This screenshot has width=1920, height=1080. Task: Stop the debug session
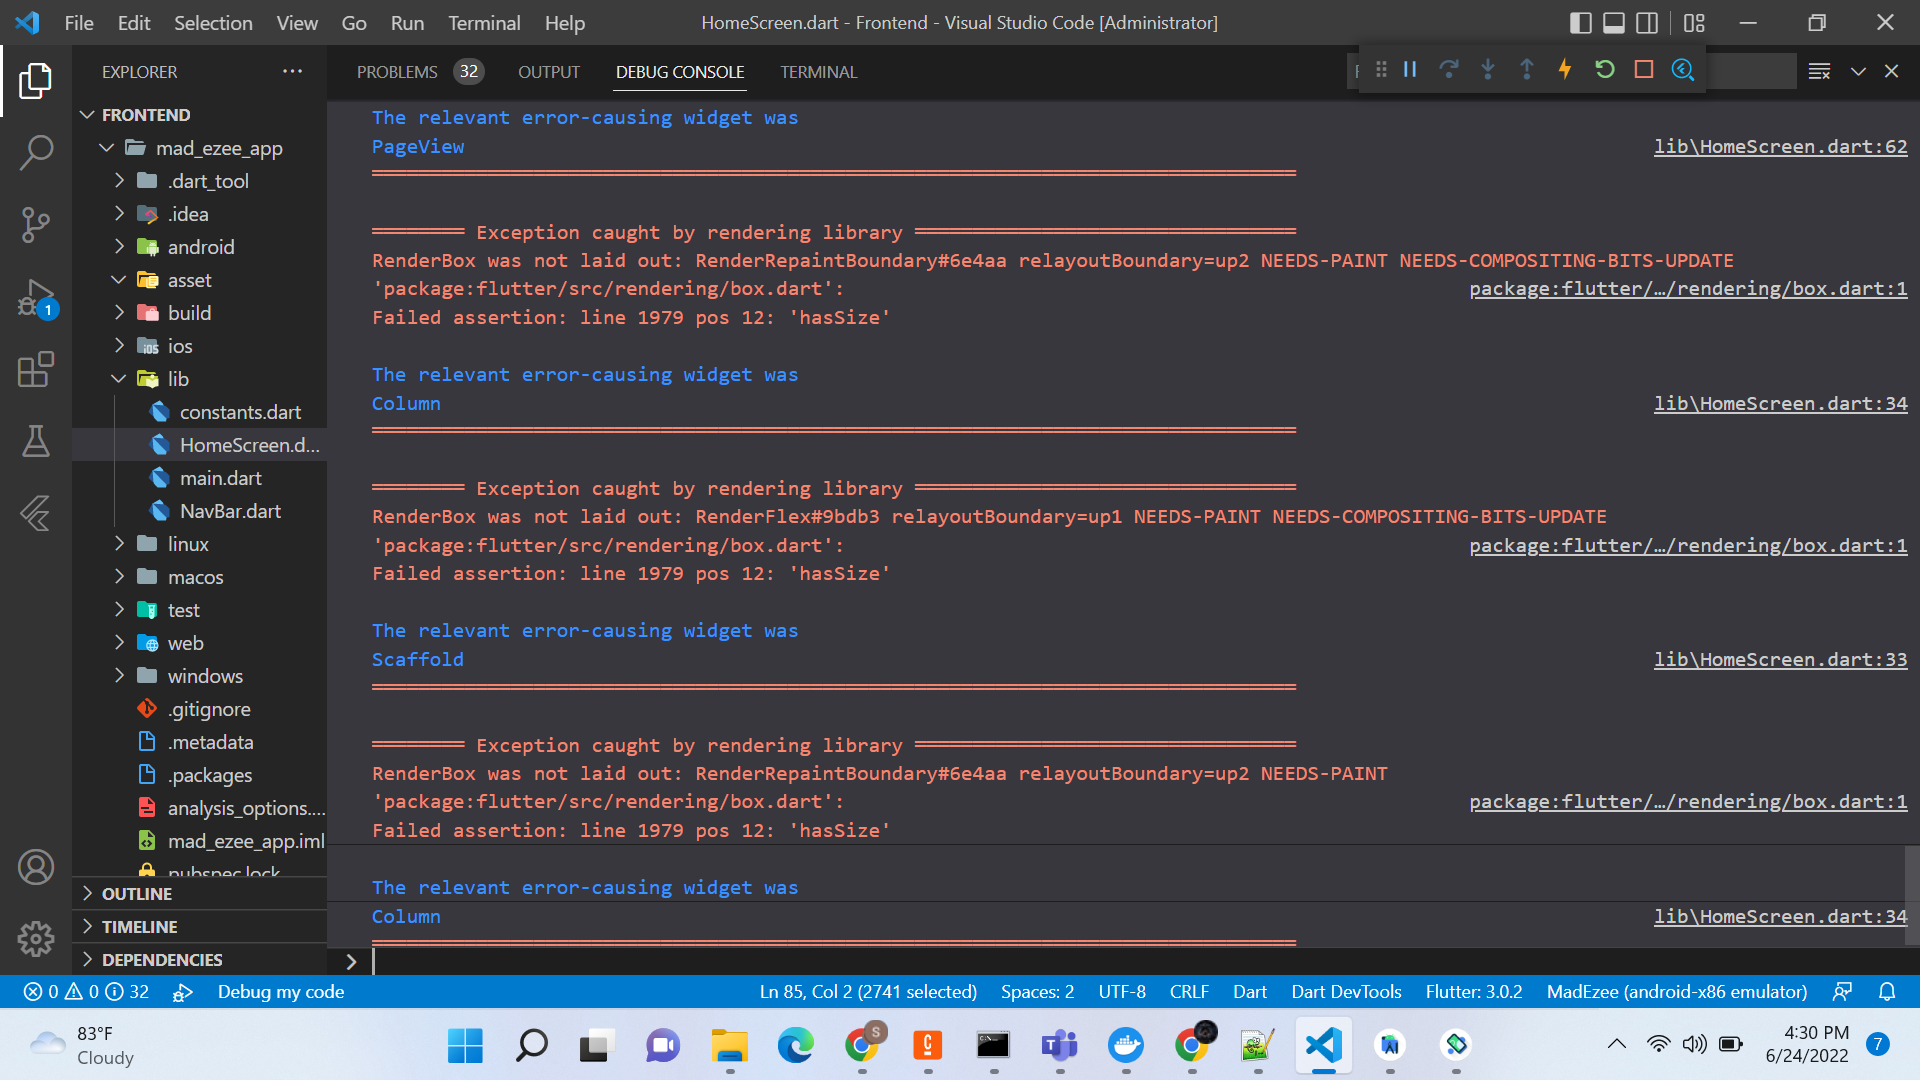pyautogui.click(x=1644, y=69)
